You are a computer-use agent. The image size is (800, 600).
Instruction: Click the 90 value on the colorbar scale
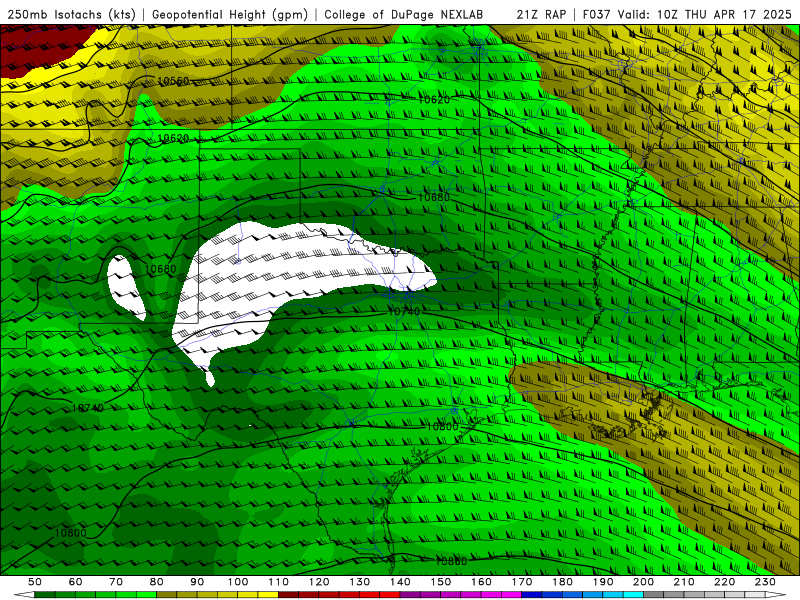pos(197,582)
